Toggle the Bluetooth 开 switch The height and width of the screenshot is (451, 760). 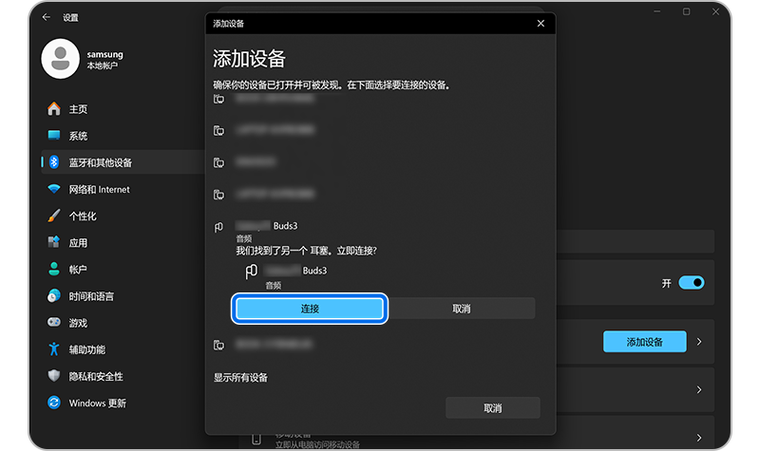coord(691,283)
